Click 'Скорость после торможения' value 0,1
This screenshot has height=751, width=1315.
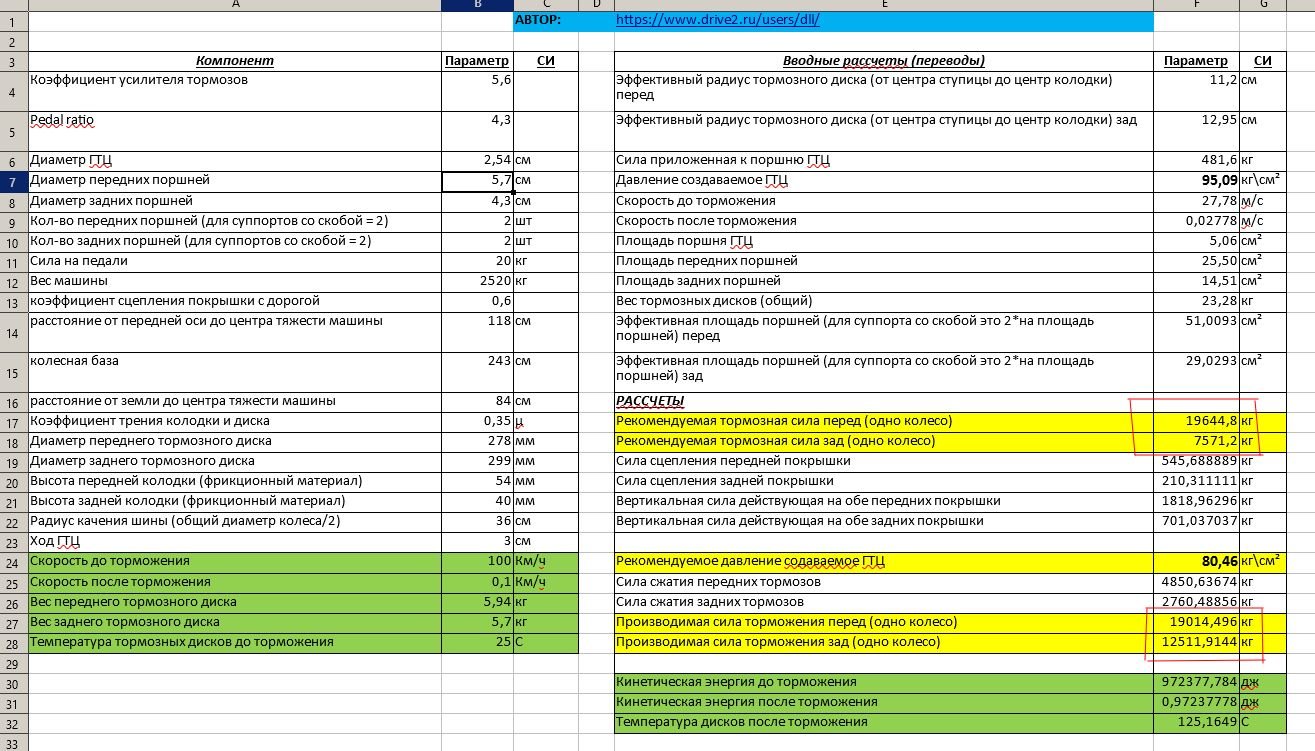pyautogui.click(x=477, y=582)
